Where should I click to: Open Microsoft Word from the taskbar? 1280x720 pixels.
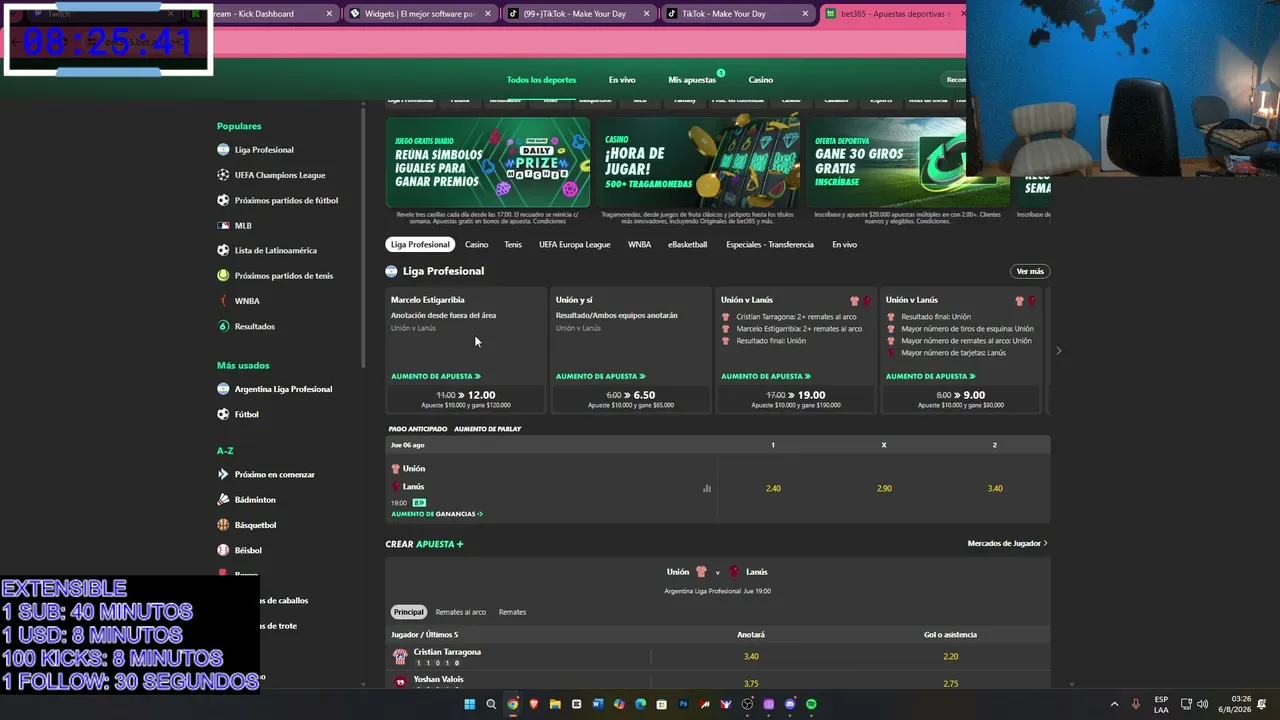598,704
